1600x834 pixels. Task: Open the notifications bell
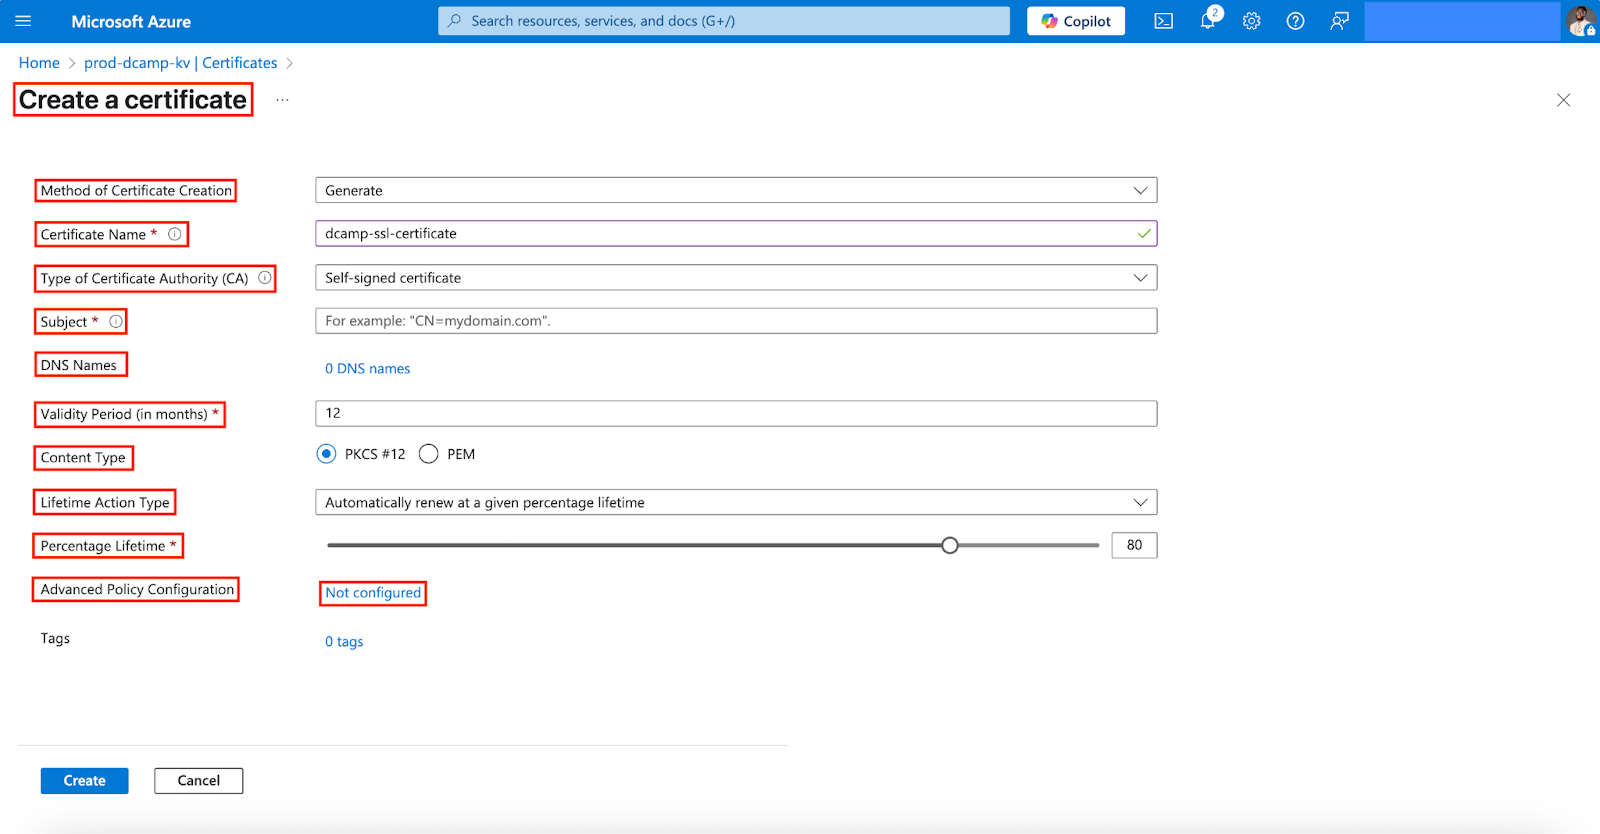1208,21
